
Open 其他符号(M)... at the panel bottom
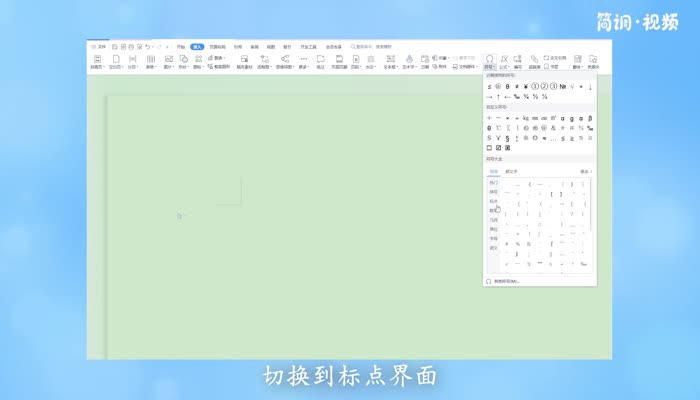(x=505, y=281)
